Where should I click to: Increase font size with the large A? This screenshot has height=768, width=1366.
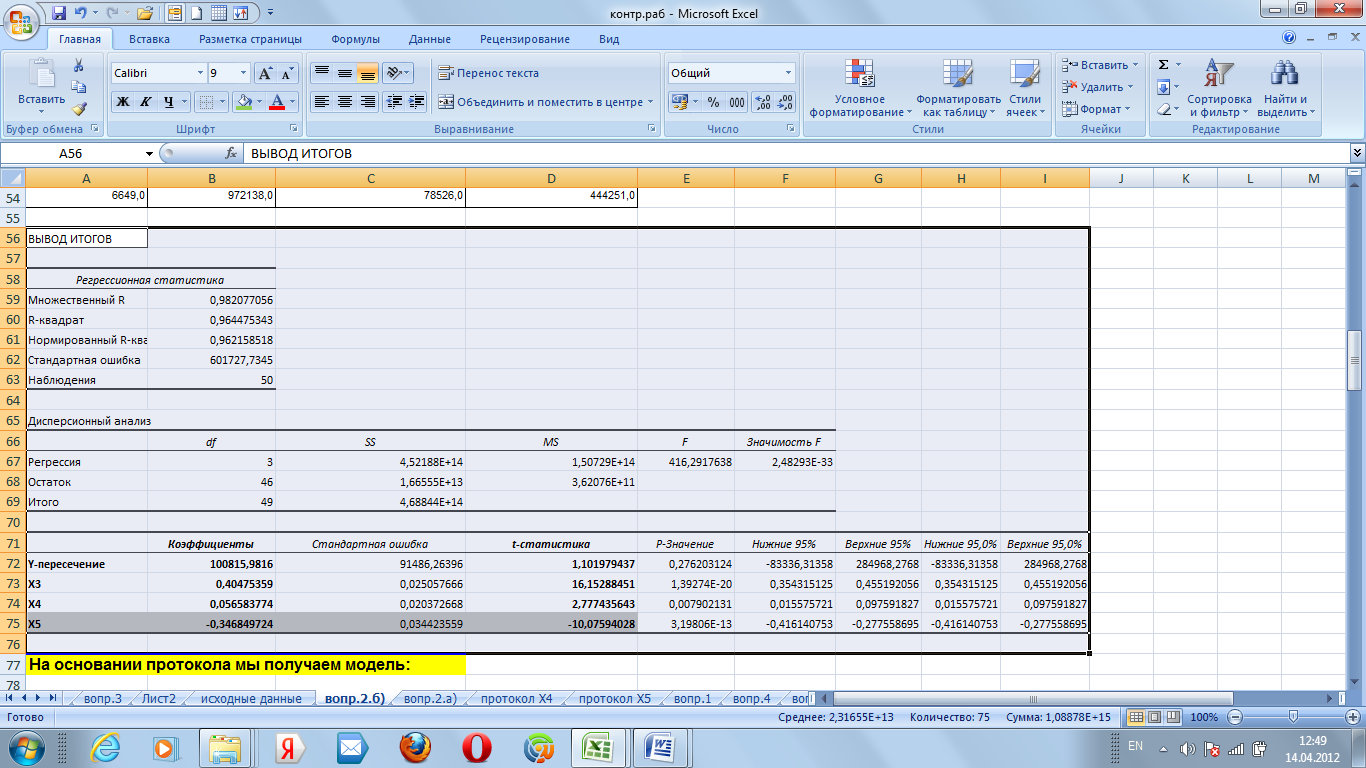coord(264,73)
